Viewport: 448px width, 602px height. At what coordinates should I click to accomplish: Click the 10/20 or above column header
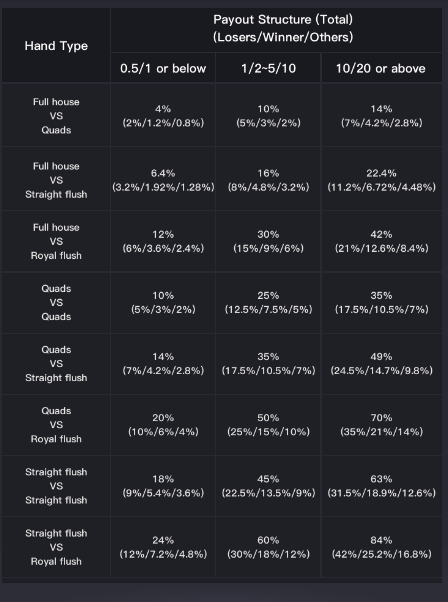point(381,68)
